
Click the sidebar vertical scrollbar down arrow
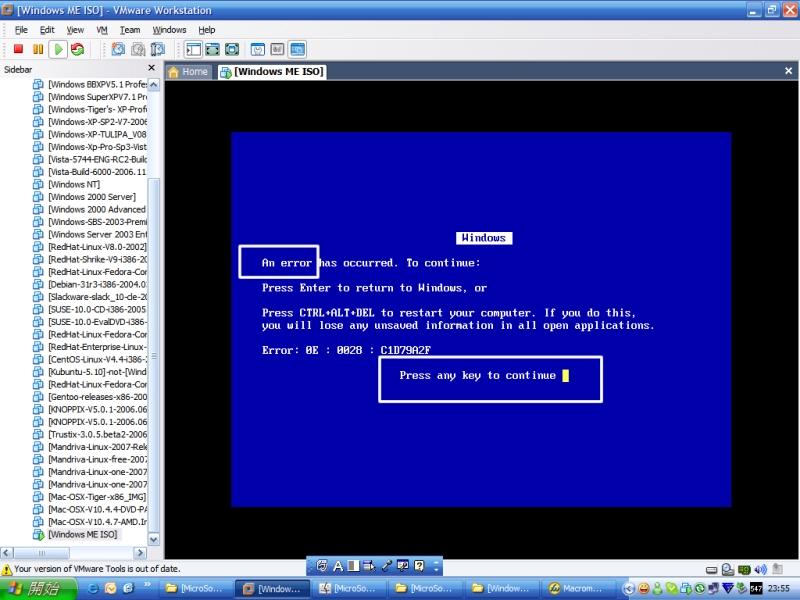pyautogui.click(x=153, y=539)
